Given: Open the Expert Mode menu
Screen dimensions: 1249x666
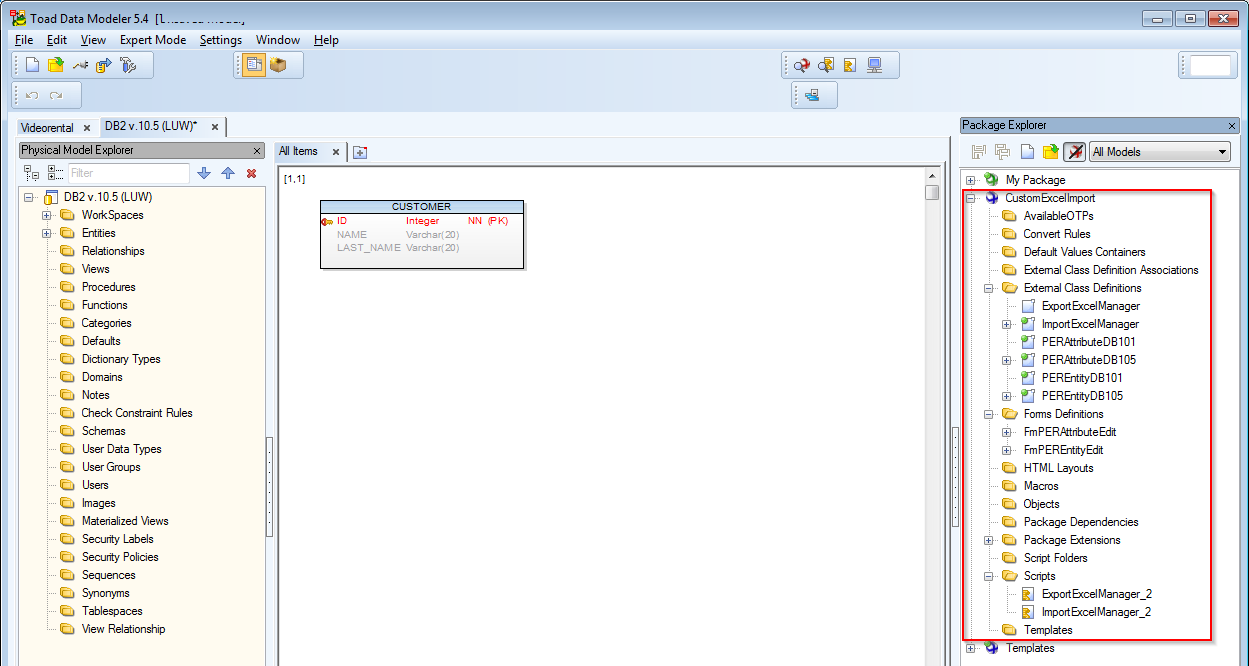Looking at the screenshot, I should click(x=152, y=40).
